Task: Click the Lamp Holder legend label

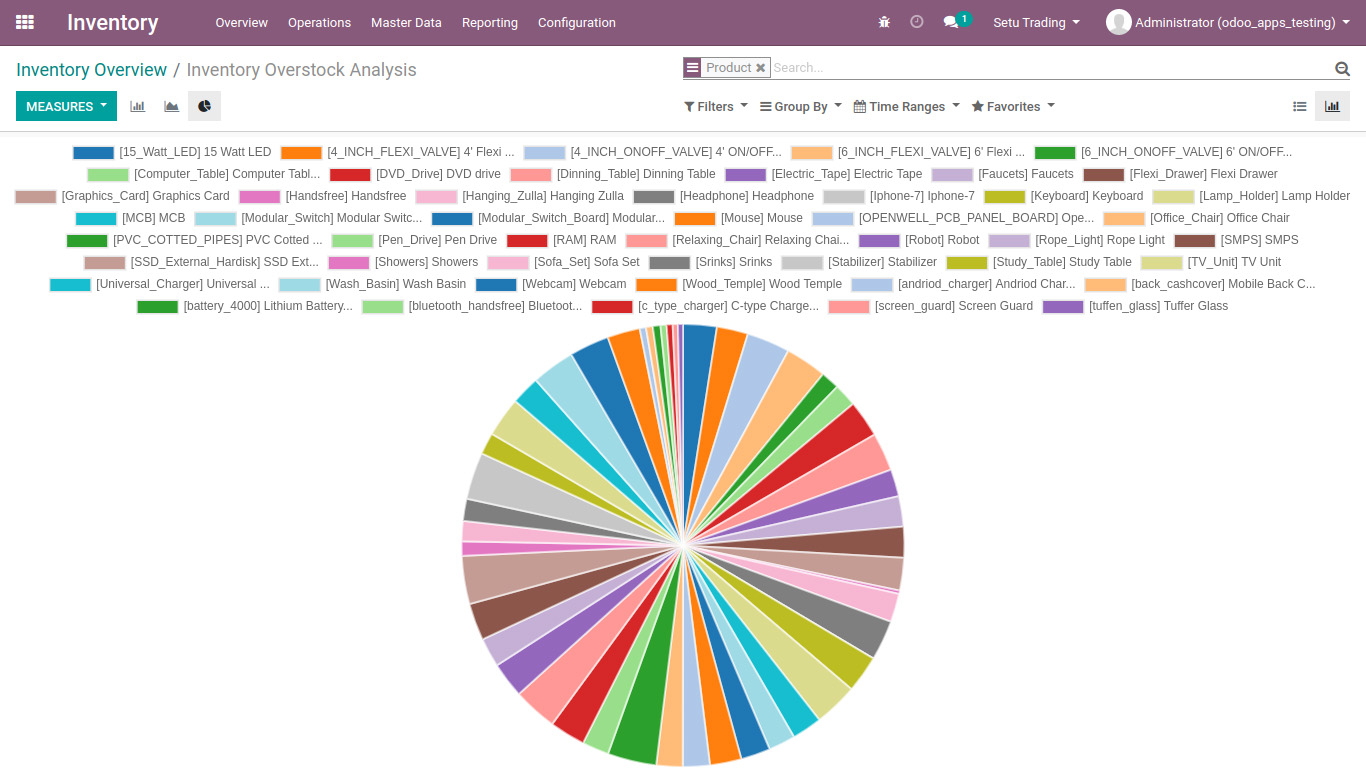Action: tap(1275, 196)
